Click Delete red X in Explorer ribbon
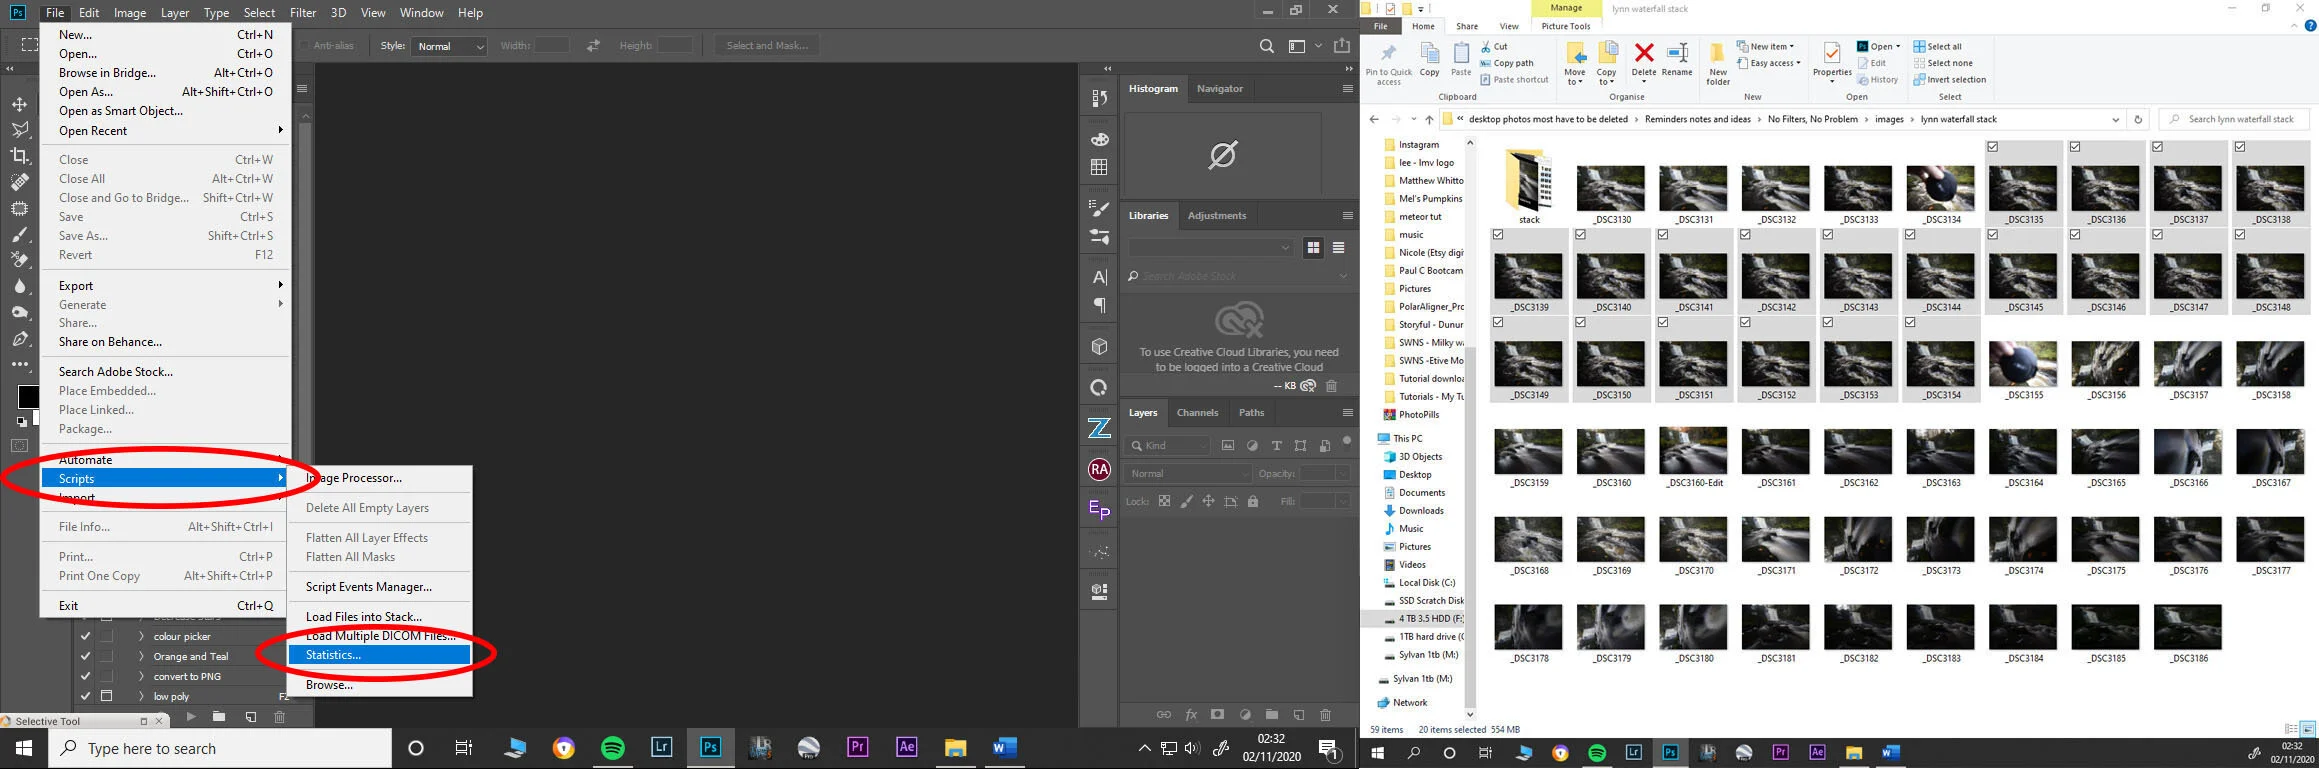Image resolution: width=2319 pixels, height=769 pixels. coord(1644,53)
